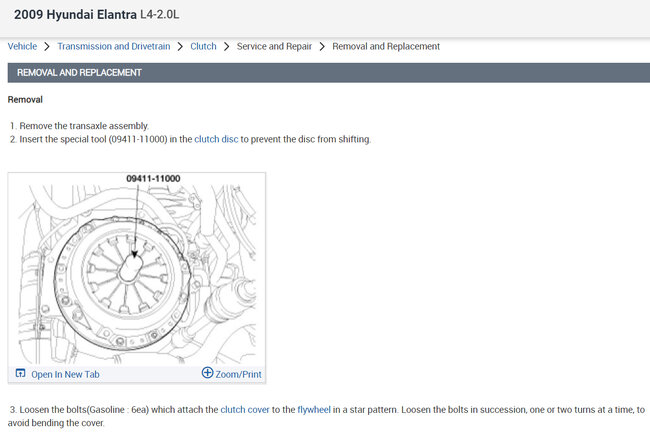Navigate to the Clutch breadcrumb

[x=203, y=46]
